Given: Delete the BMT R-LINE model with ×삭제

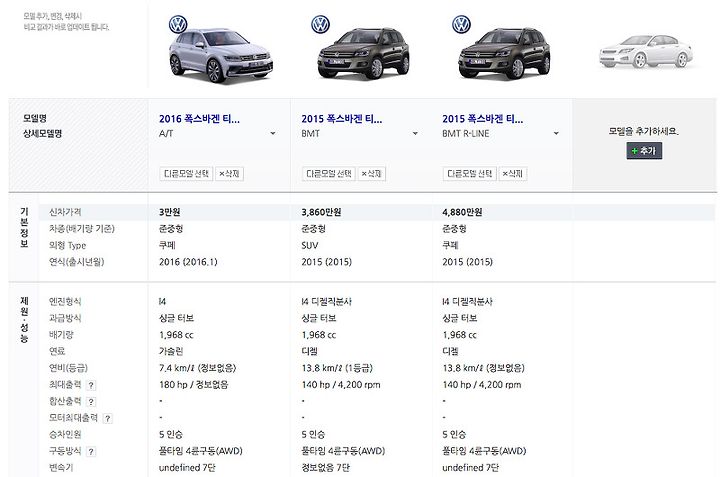Looking at the screenshot, I should click(x=512, y=174).
